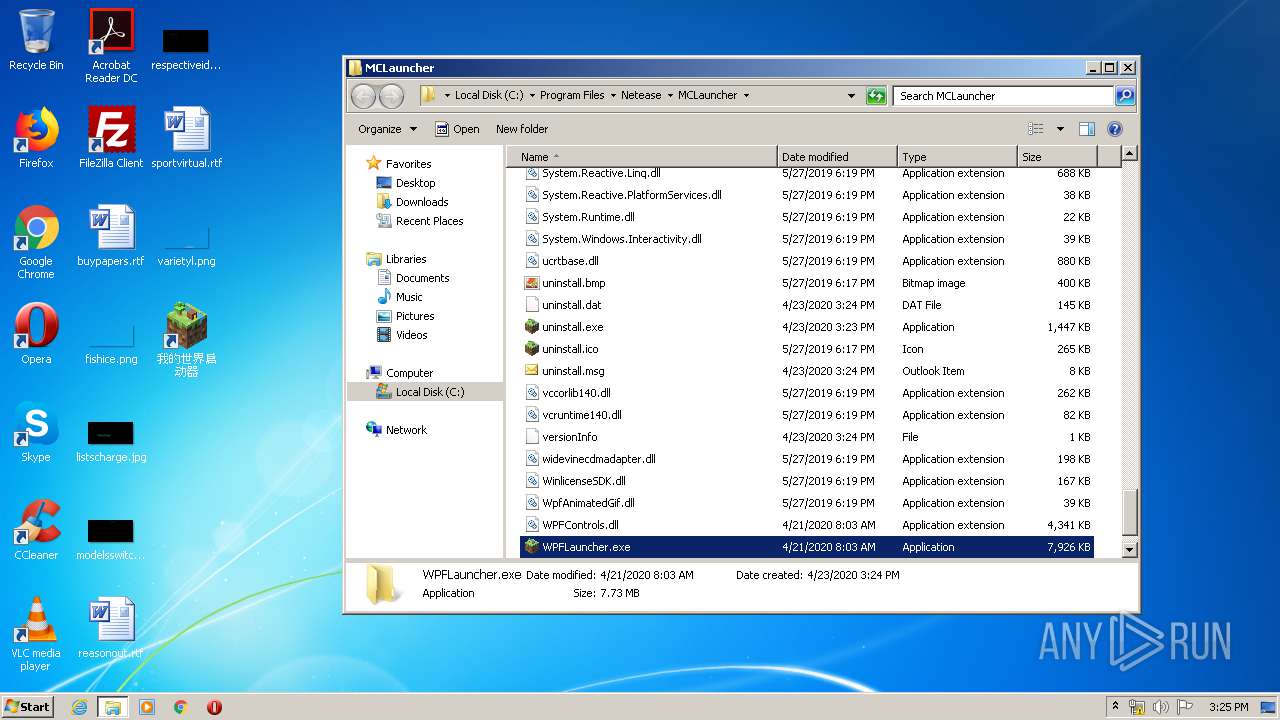Click the Chrome icon in the taskbar
The width and height of the screenshot is (1280, 720).
pos(181,707)
